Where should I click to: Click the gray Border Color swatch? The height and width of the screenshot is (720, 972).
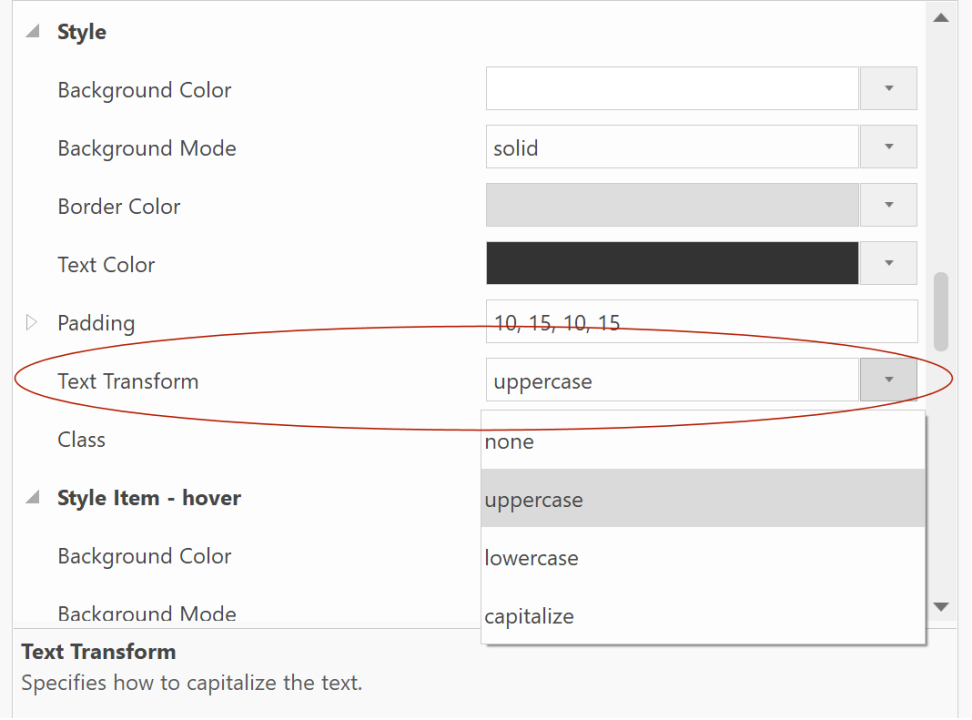pos(672,205)
